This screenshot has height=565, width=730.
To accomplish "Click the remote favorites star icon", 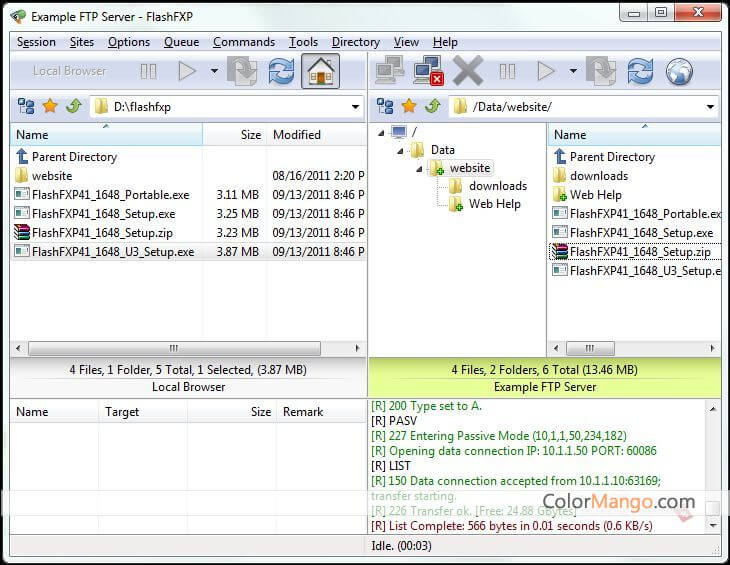I will 408,107.
